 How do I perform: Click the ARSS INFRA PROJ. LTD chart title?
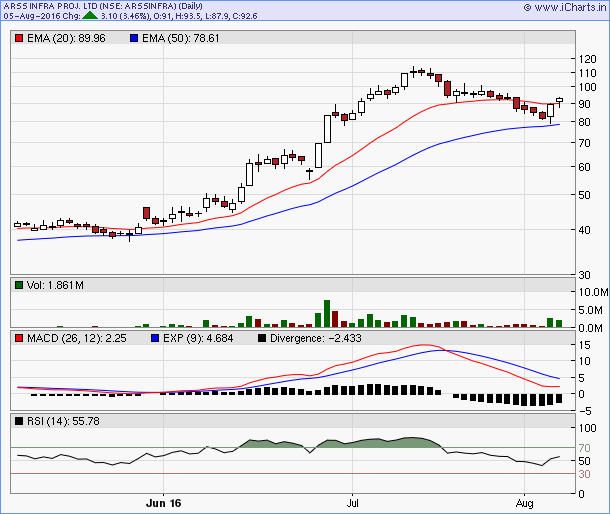(103, 6)
